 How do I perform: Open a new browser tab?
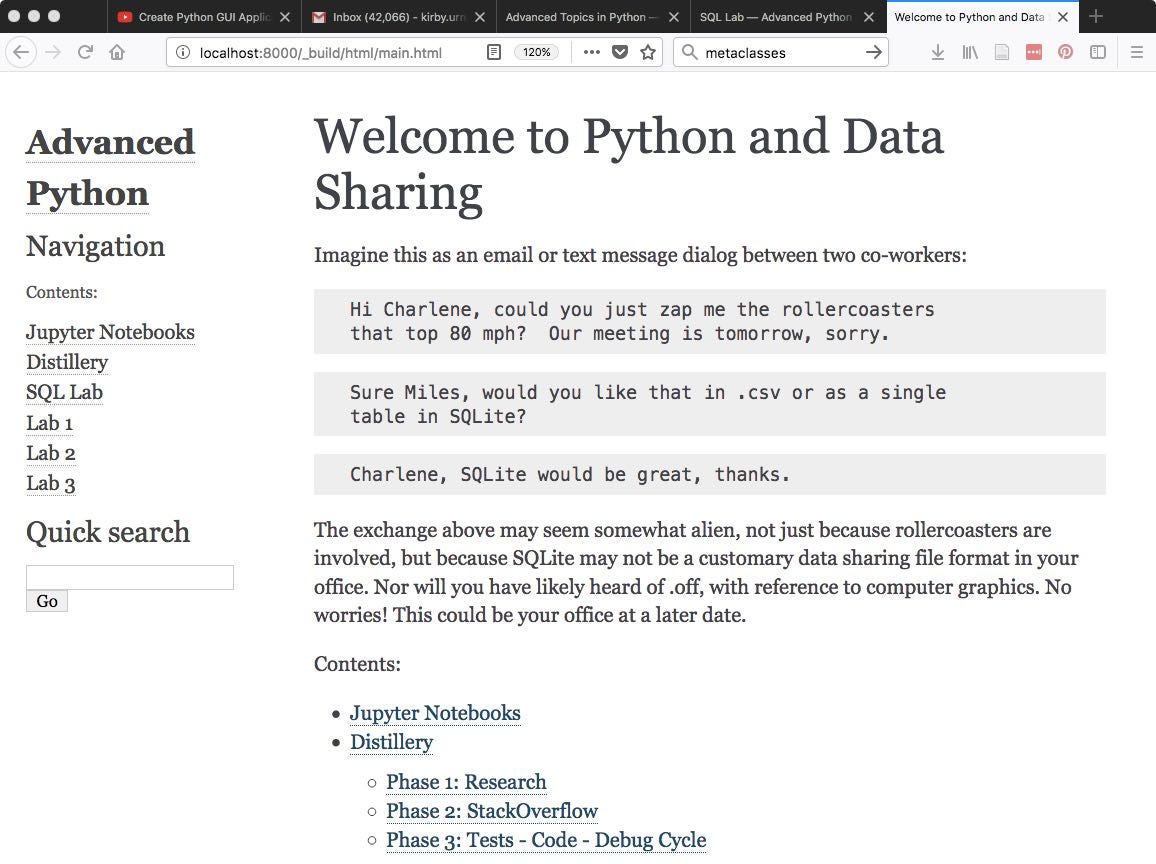[x=1096, y=16]
